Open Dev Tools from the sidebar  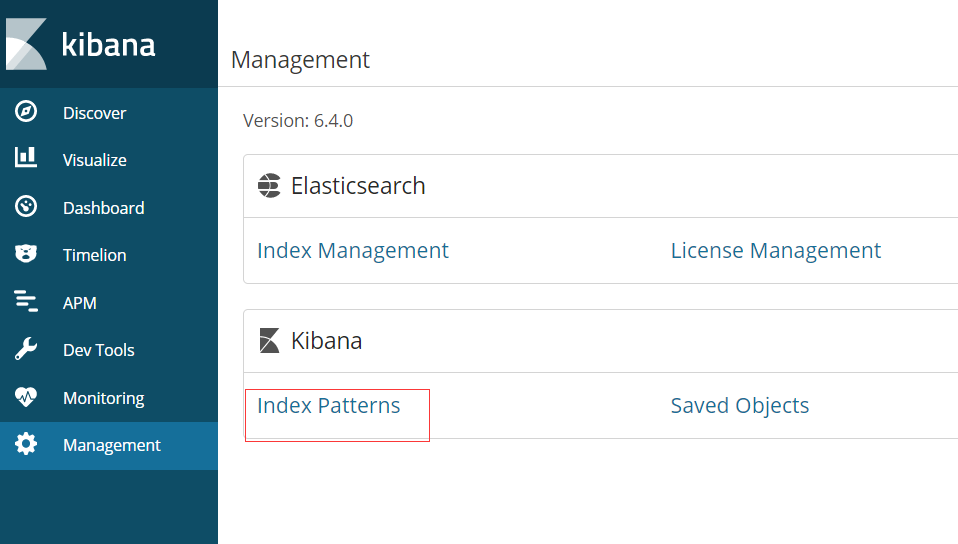coord(98,350)
